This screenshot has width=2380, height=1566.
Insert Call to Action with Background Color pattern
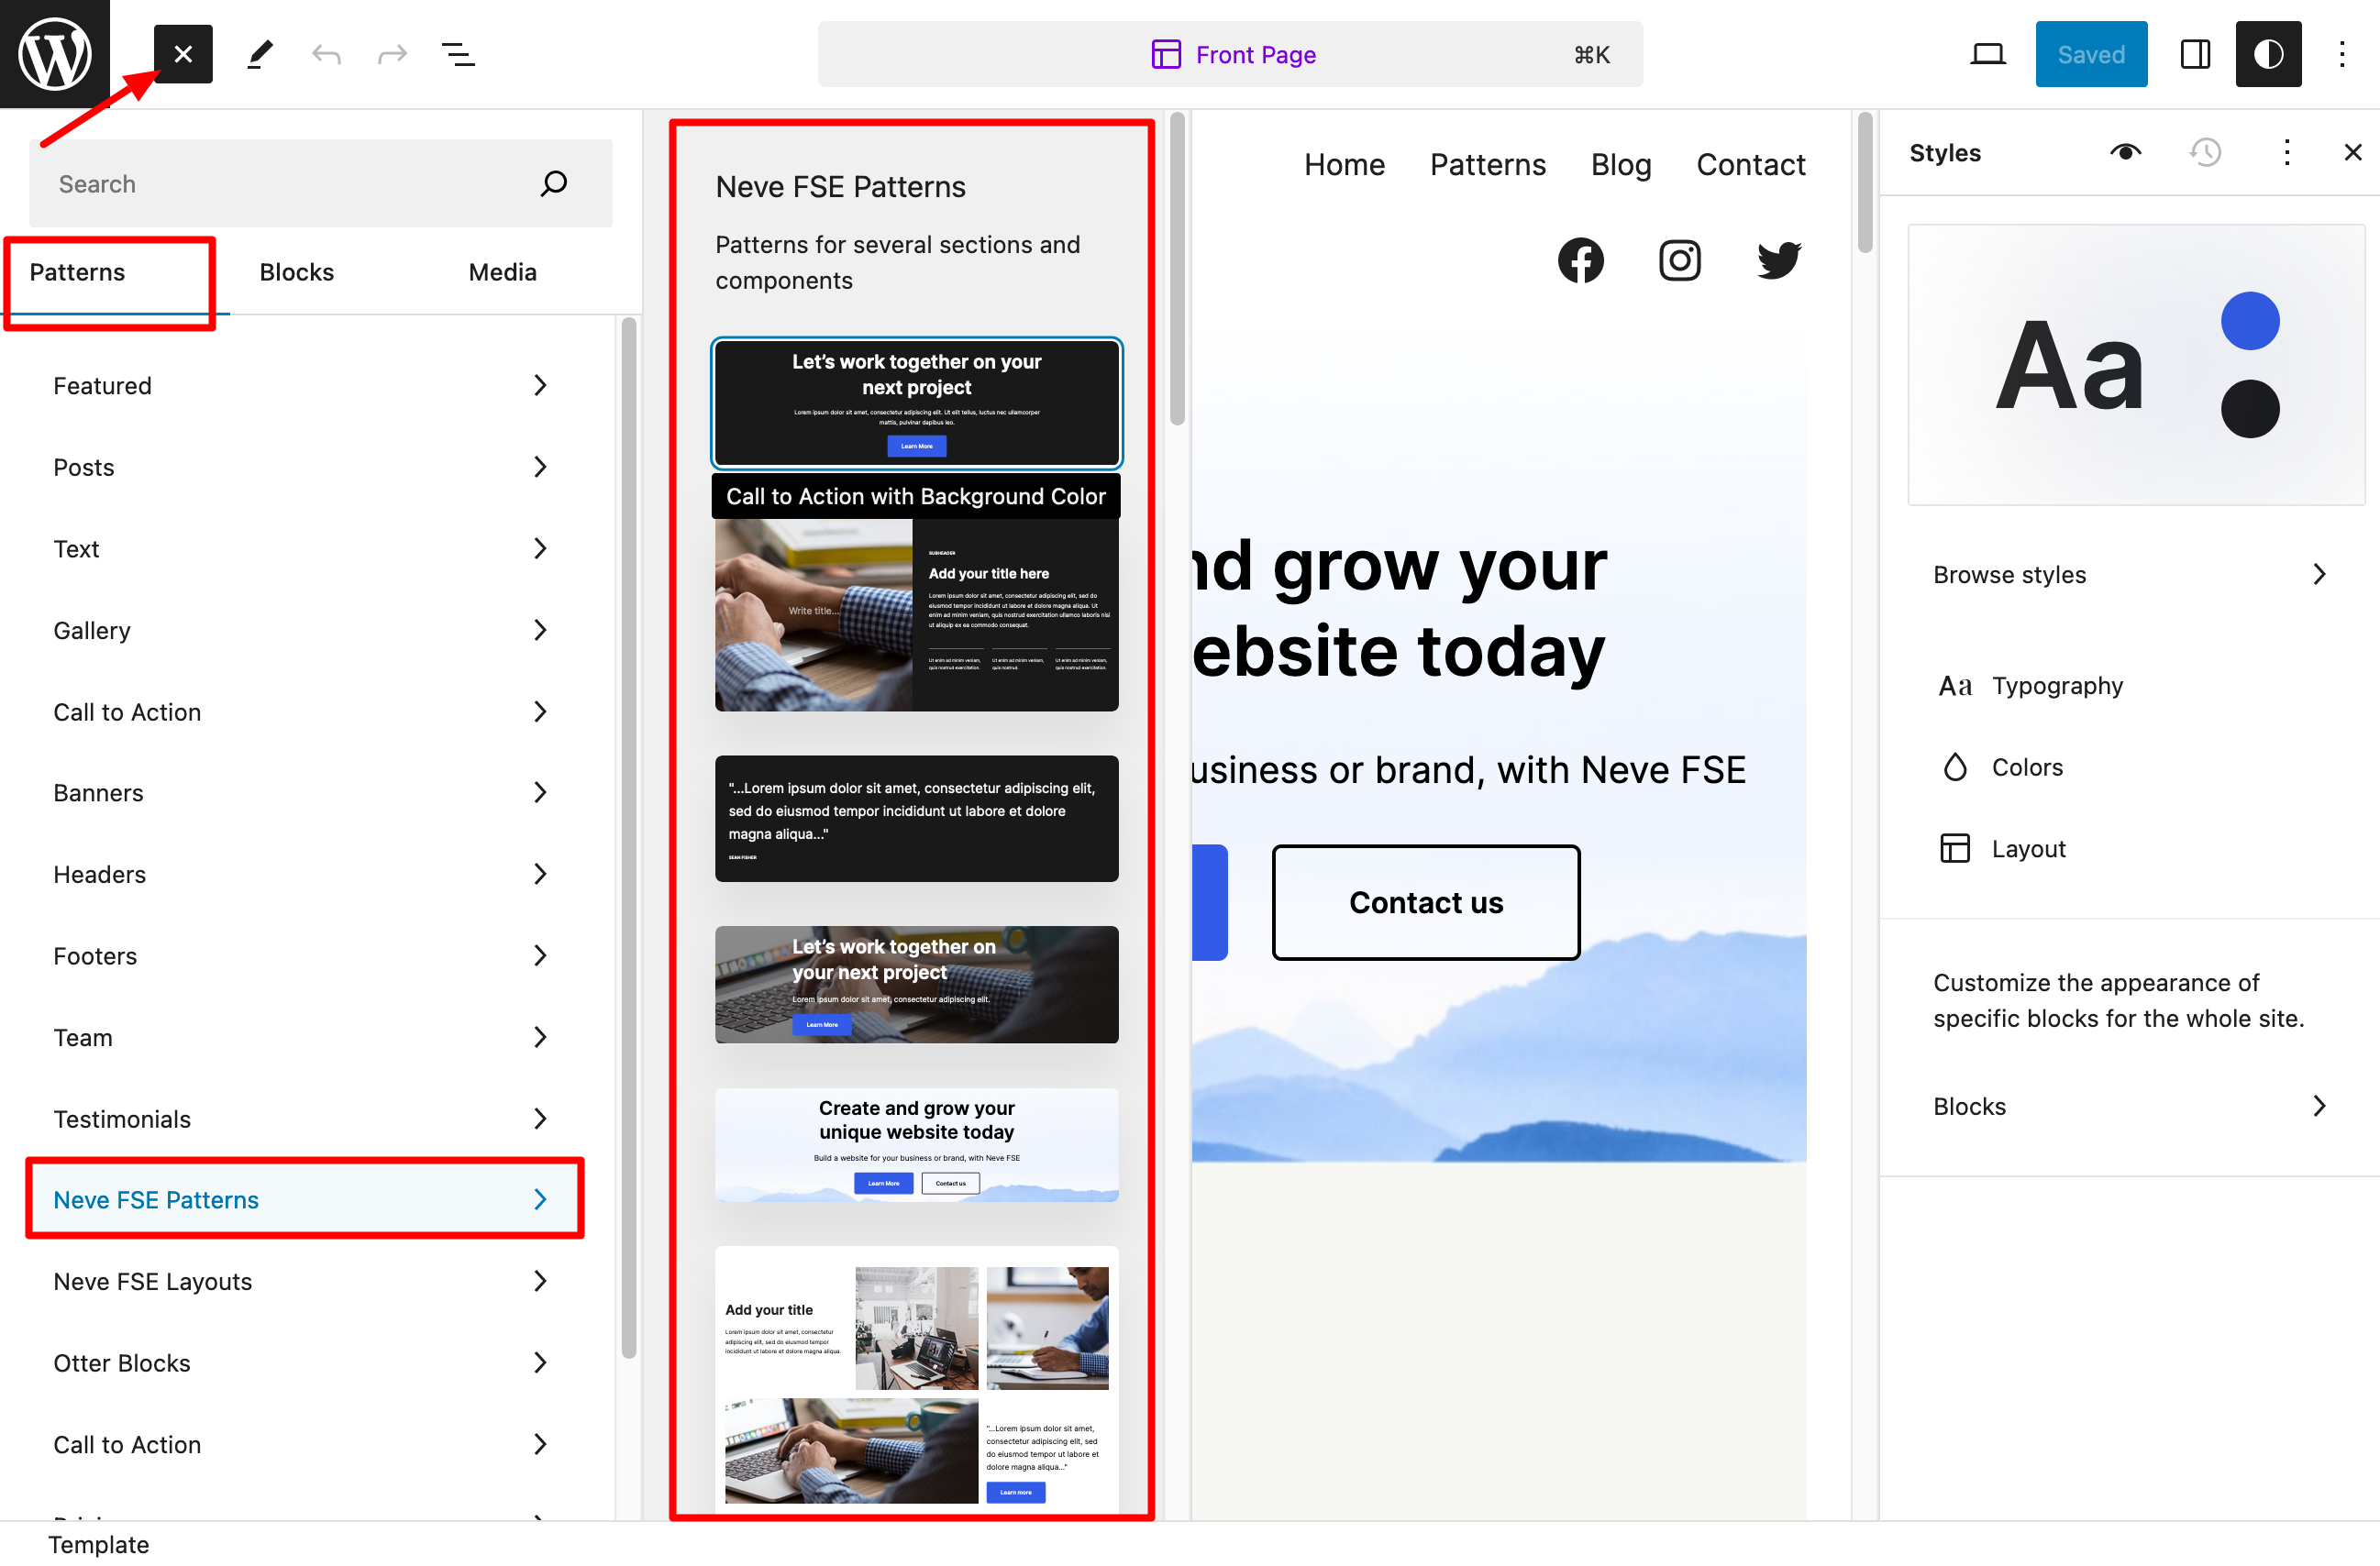(x=916, y=403)
